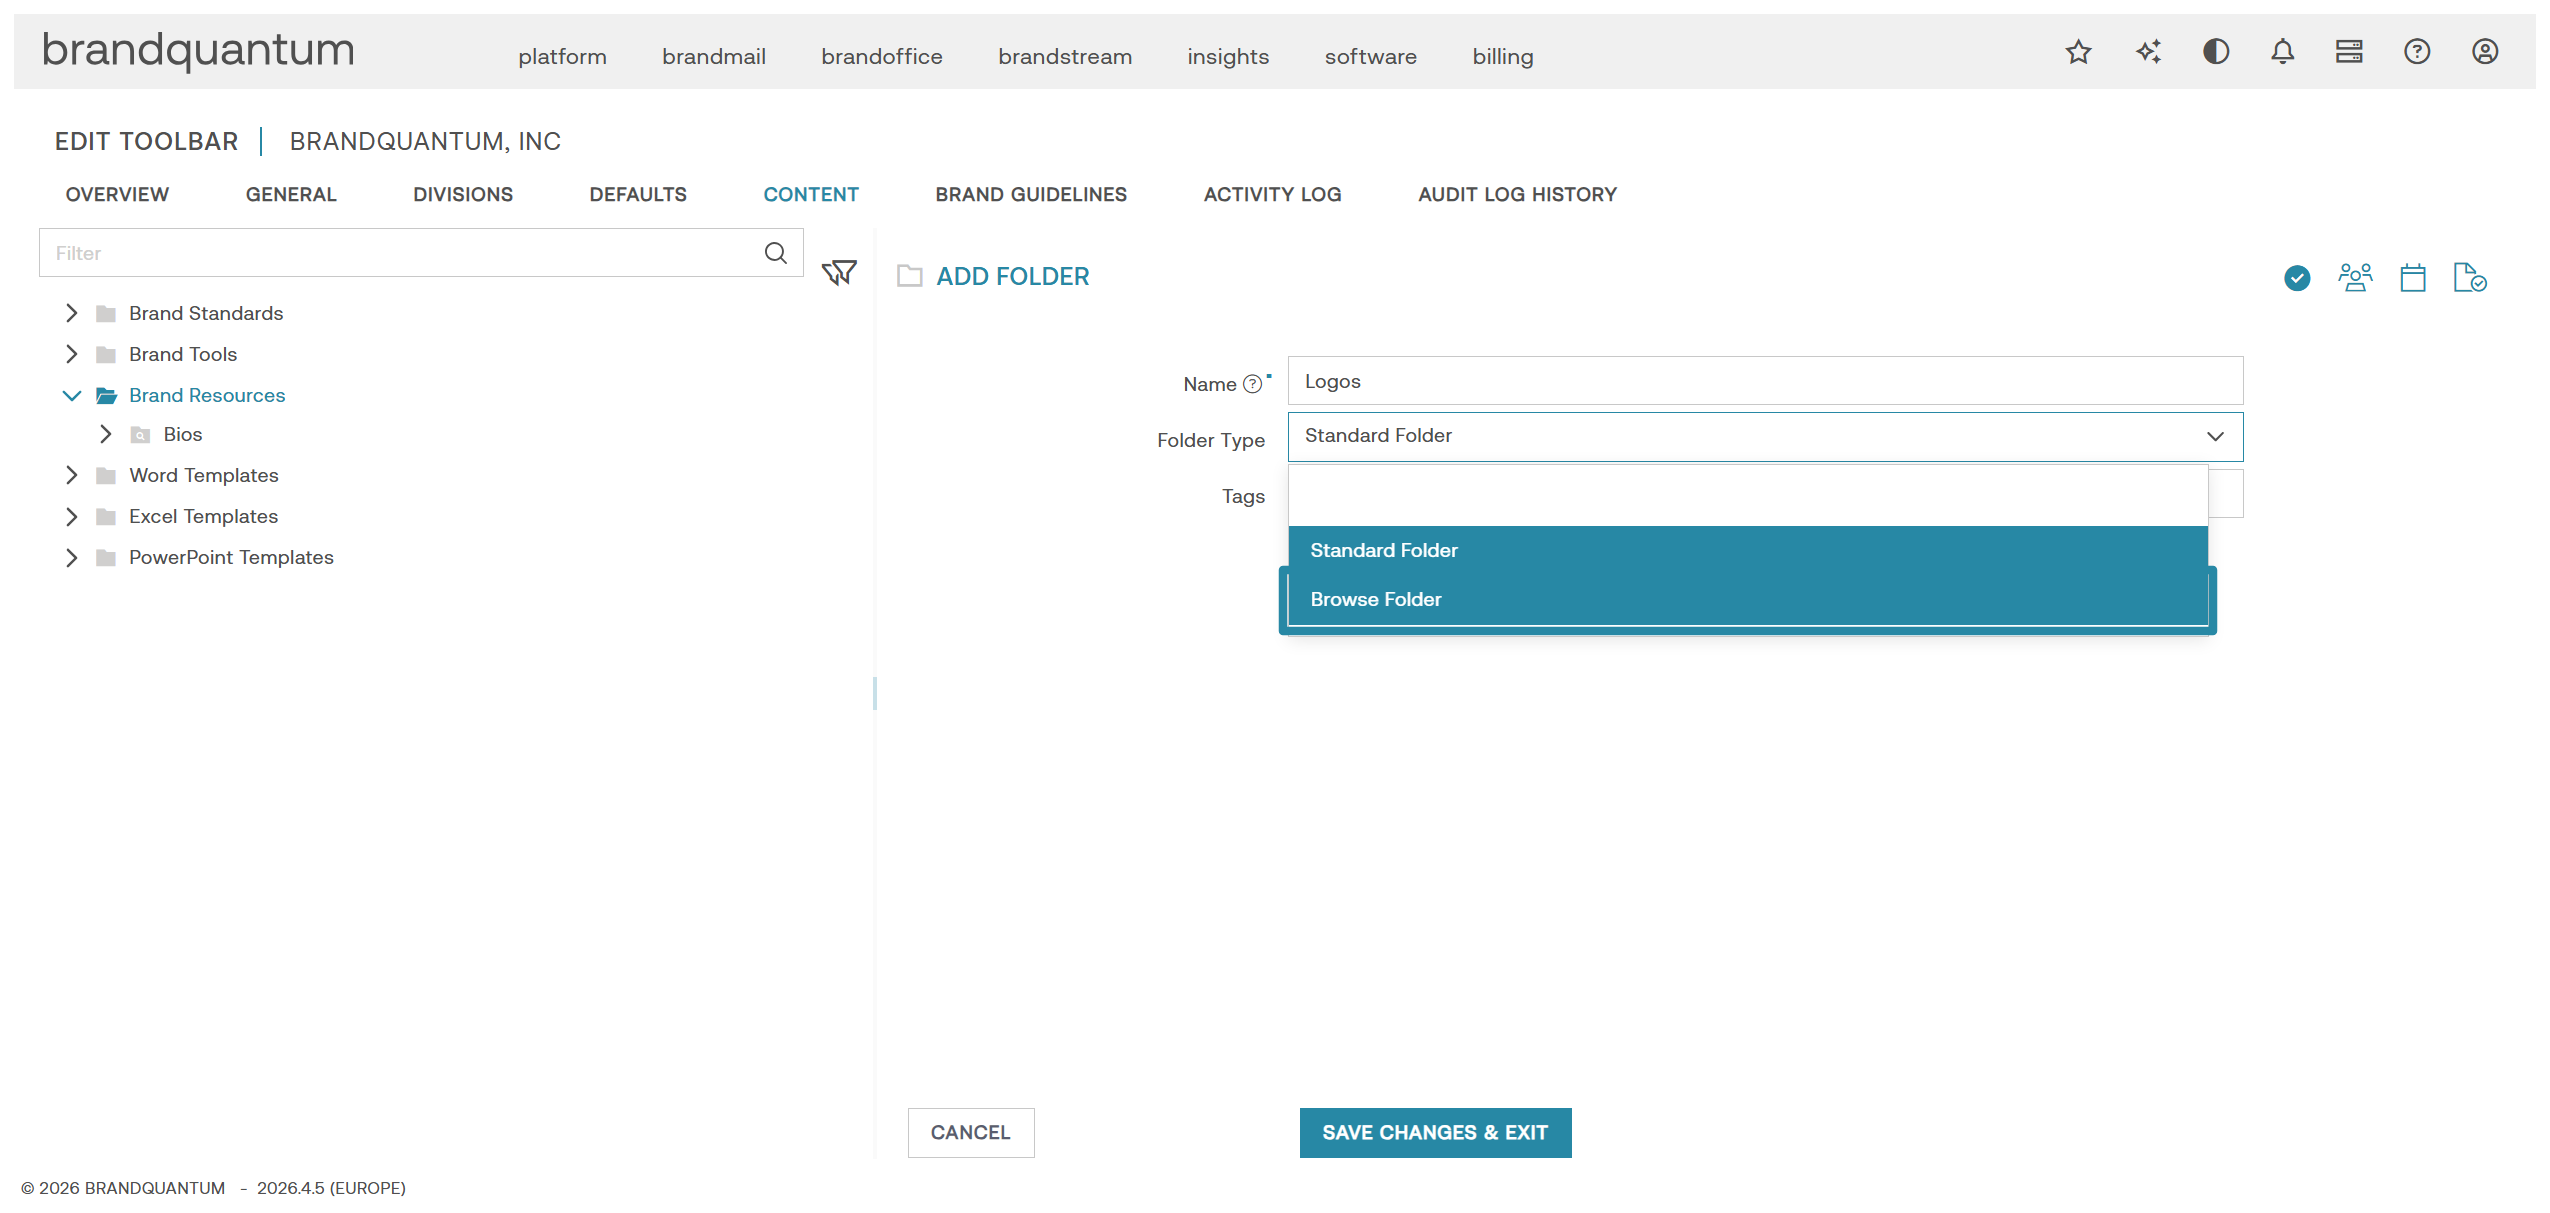Click Save Changes & Exit

click(x=1435, y=1133)
